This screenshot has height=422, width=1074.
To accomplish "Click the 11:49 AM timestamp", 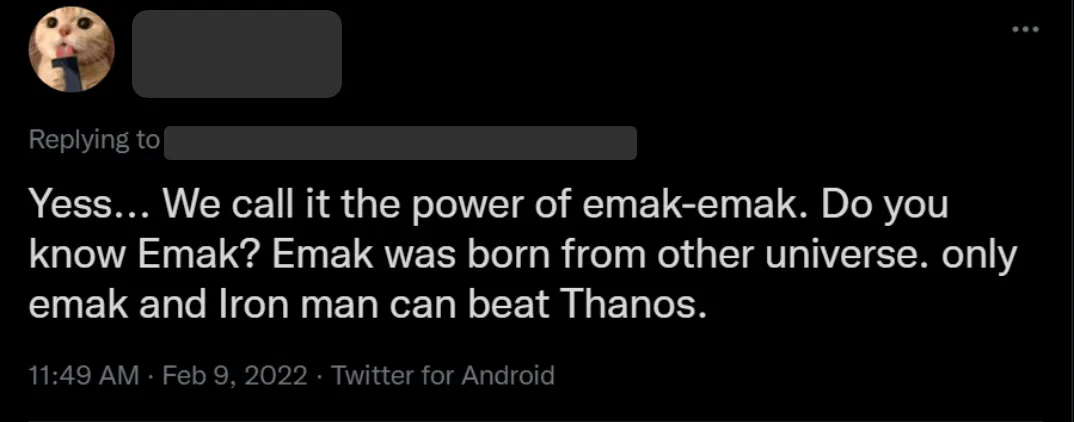I will [84, 375].
